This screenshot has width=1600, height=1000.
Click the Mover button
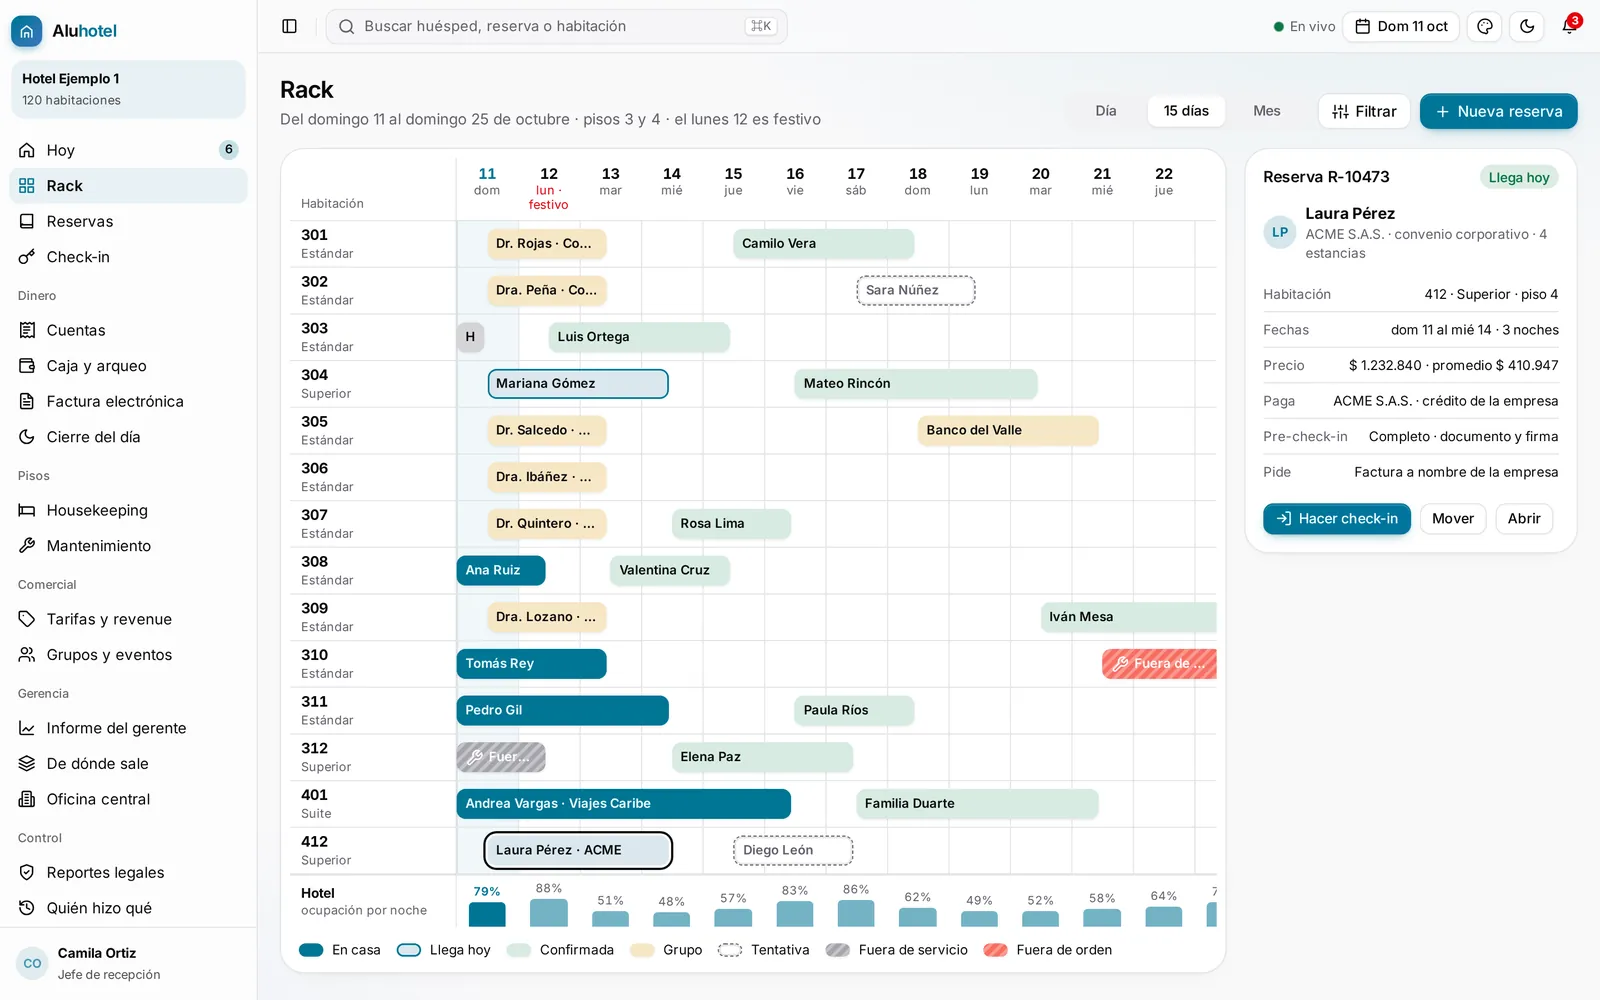pyautogui.click(x=1453, y=519)
